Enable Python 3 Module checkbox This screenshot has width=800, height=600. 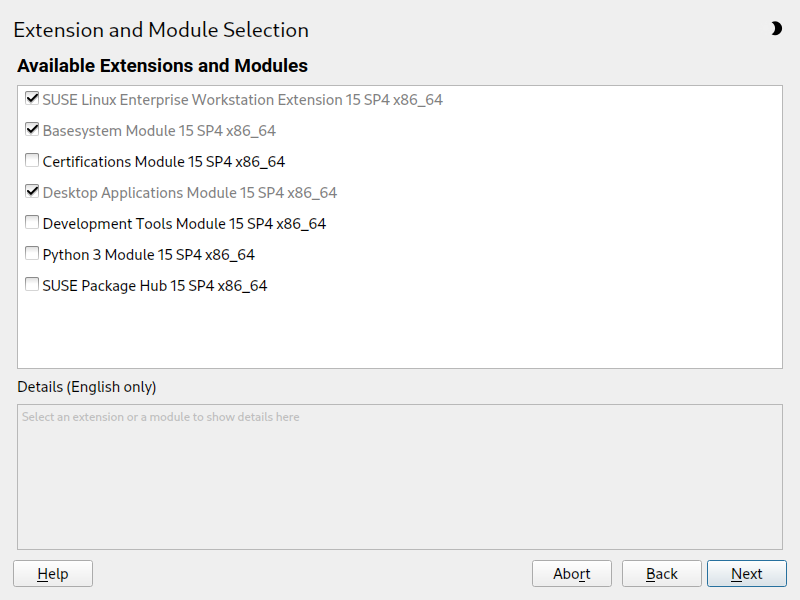32,254
